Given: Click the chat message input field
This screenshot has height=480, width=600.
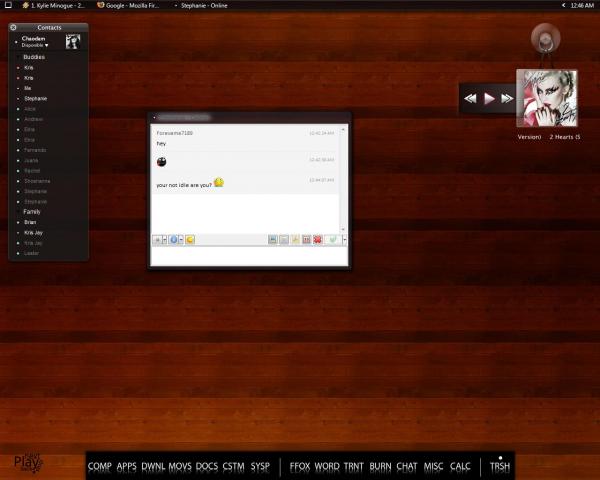Looking at the screenshot, I should click(x=249, y=256).
